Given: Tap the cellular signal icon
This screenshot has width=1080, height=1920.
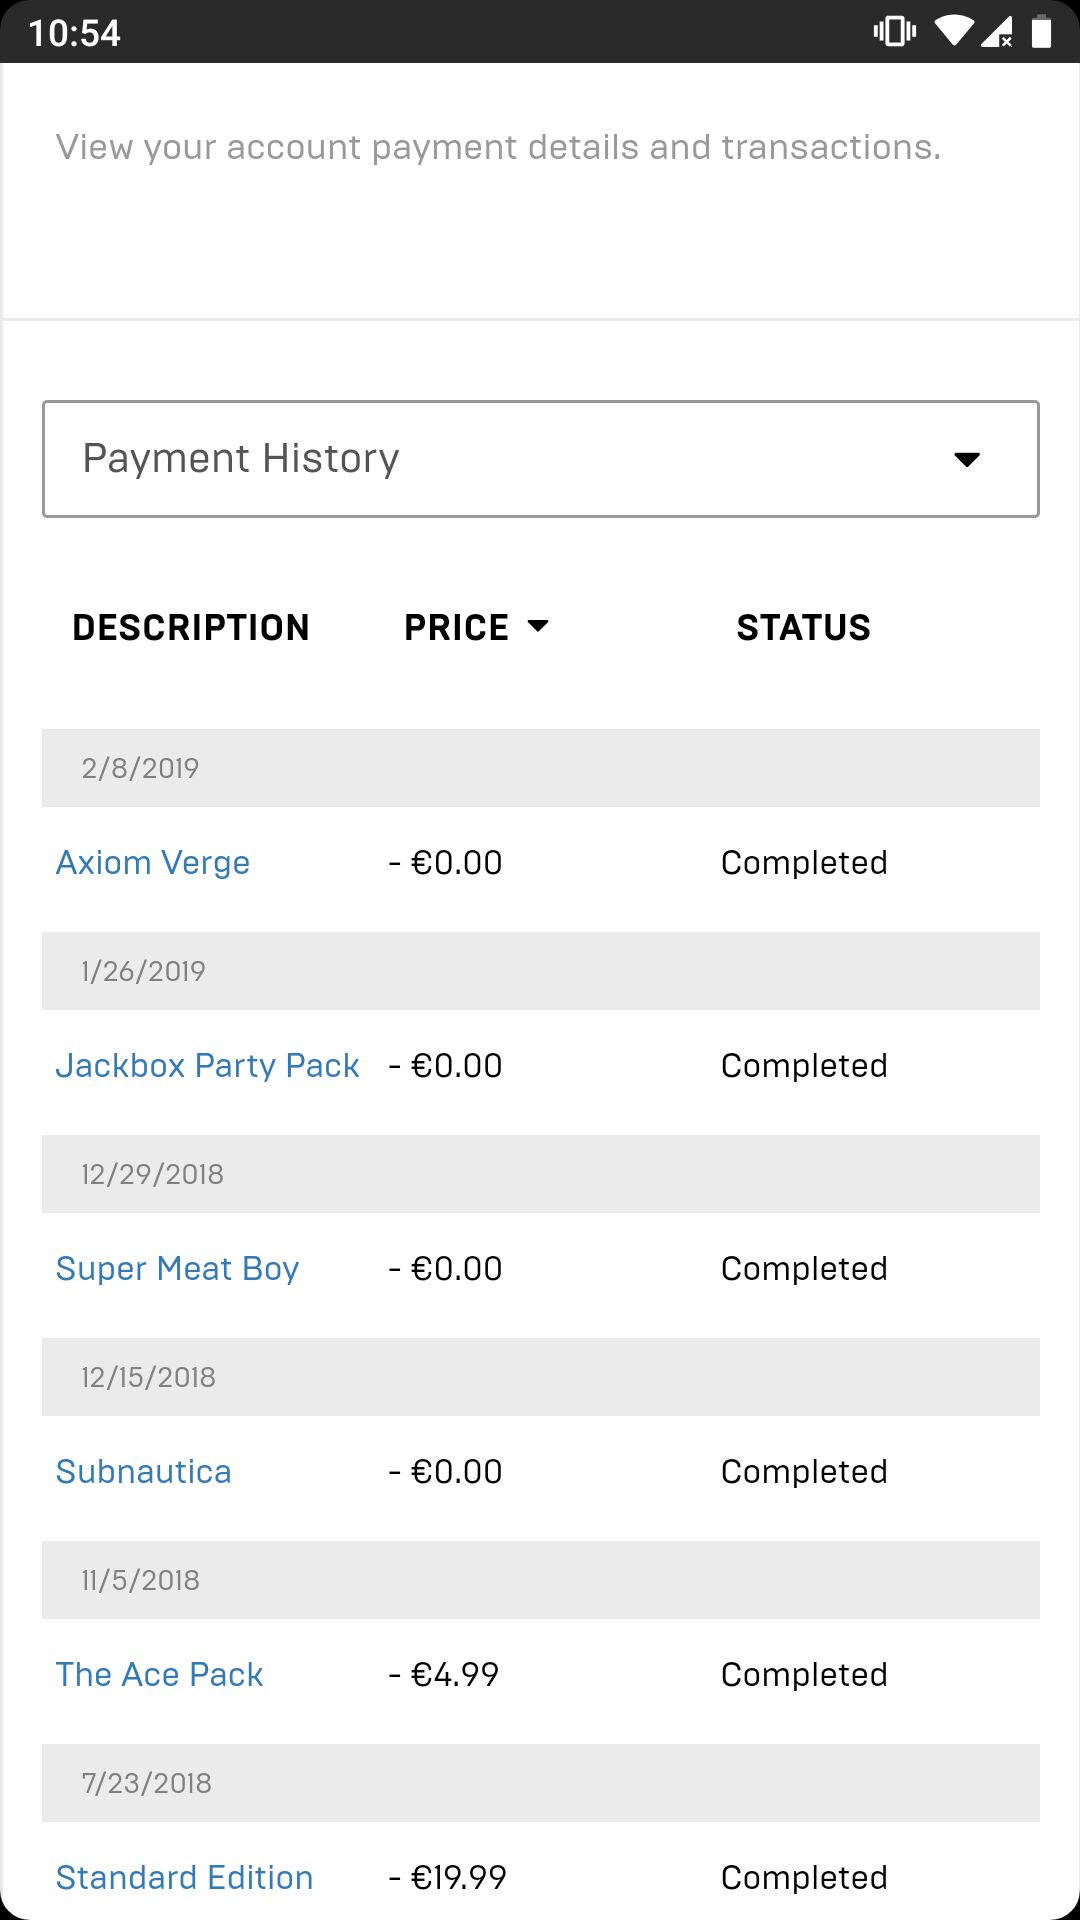Looking at the screenshot, I should (997, 32).
